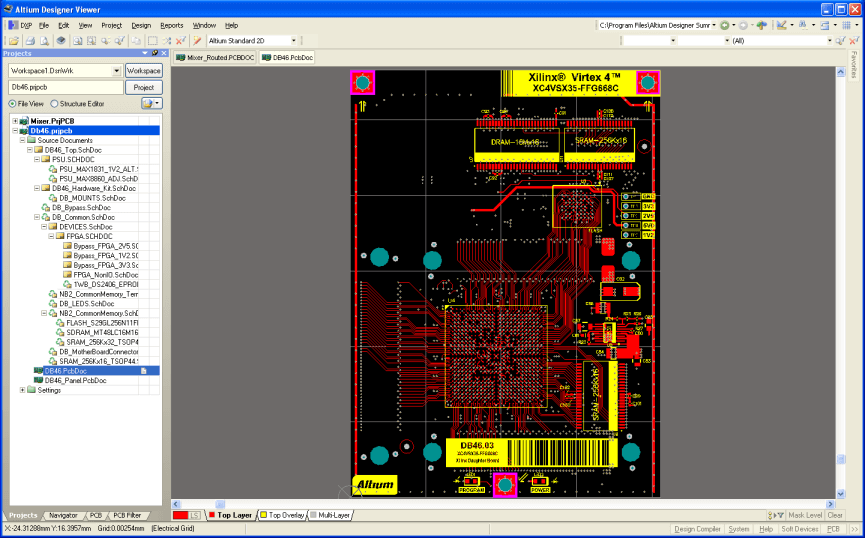865x538 pixels.
Task: Open the Design menu
Action: pyautogui.click(x=141, y=25)
